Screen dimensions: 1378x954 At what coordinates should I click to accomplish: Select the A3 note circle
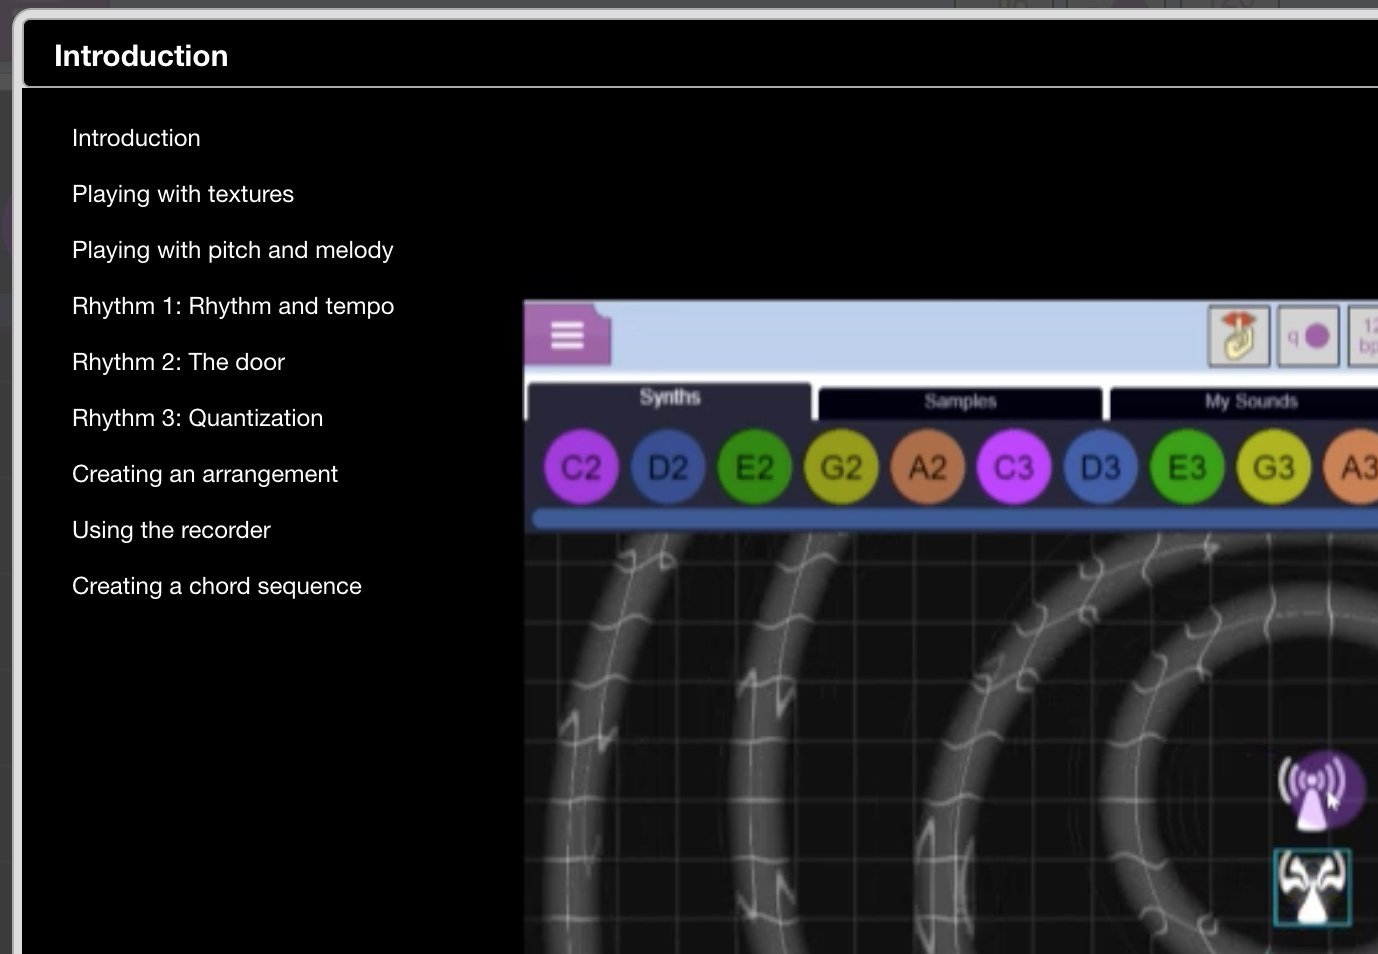click(x=1352, y=467)
